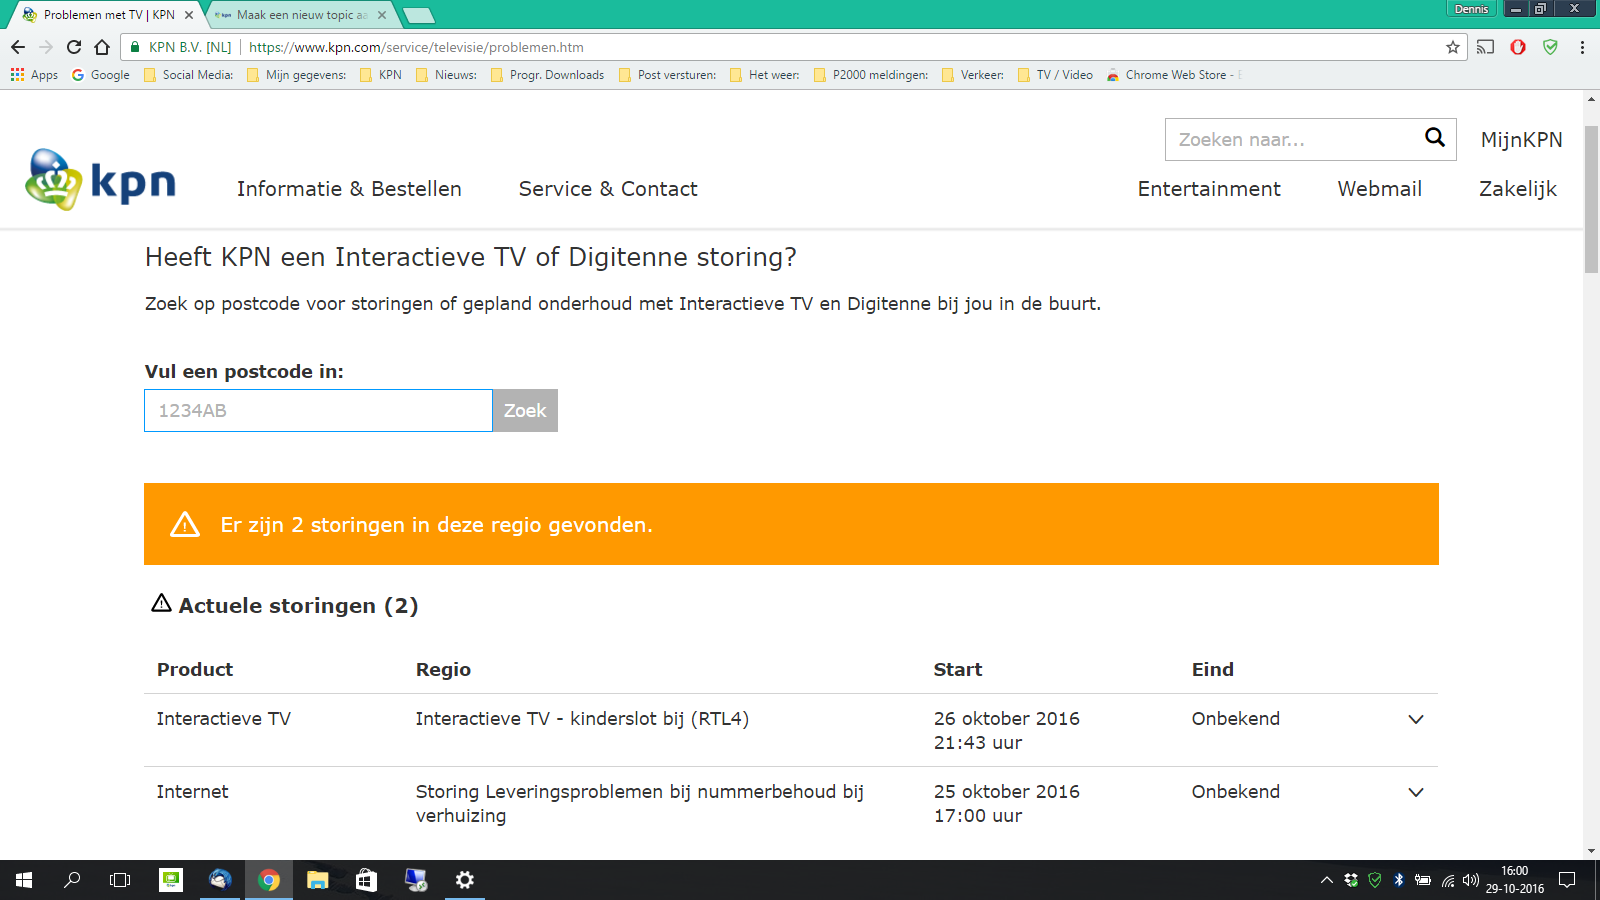Screen dimensions: 1600x900
Task: Open the Settings gear on taskbar
Action: point(465,880)
